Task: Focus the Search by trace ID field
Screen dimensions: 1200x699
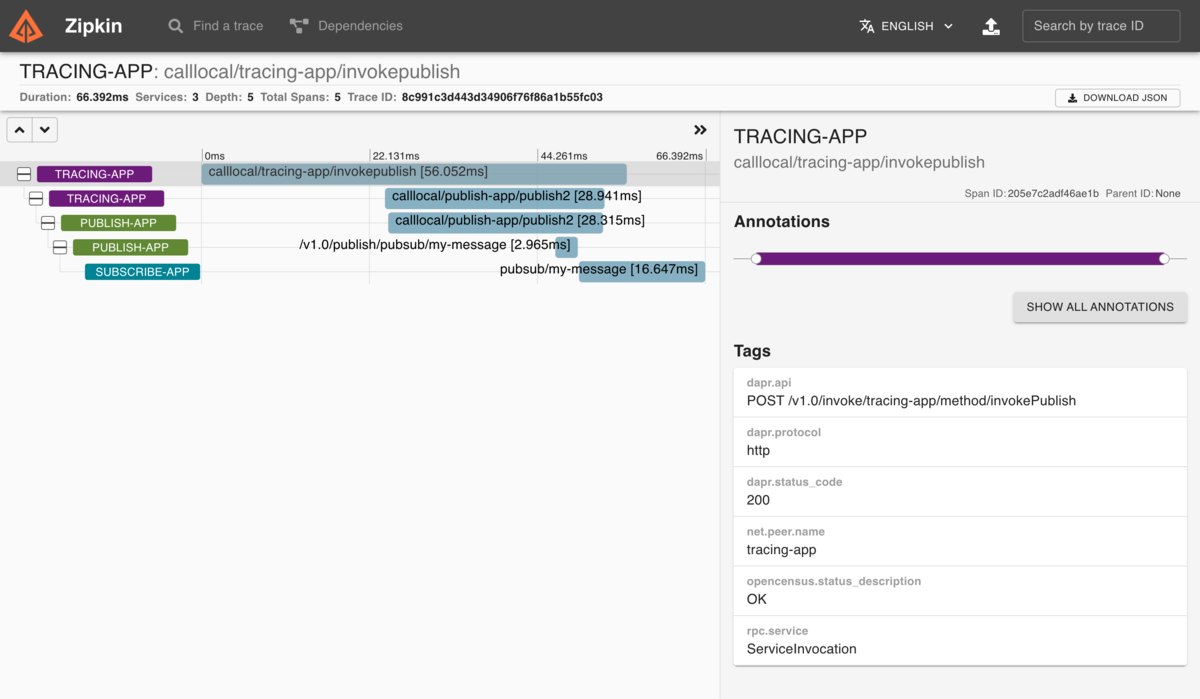Action: point(1101,26)
